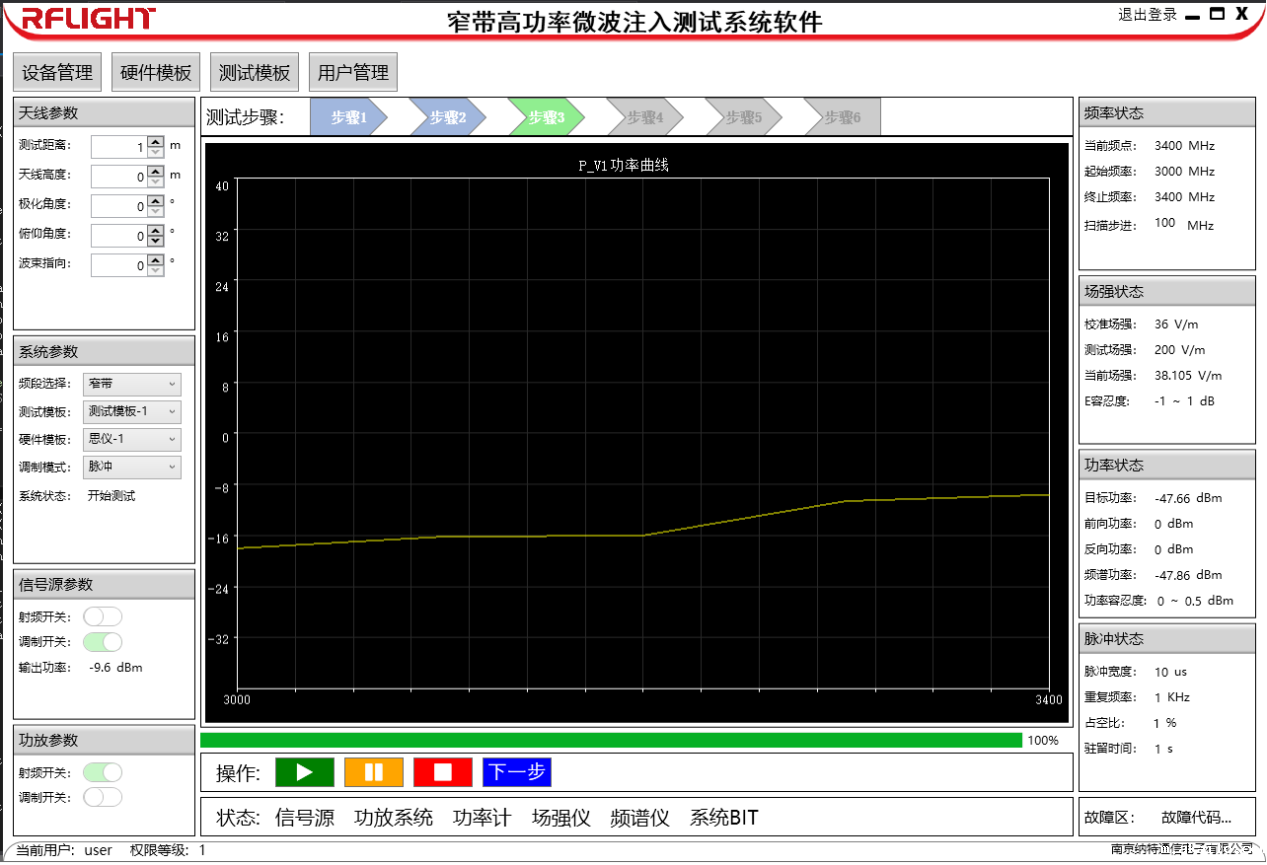Click the blue 下一步 next step button
Viewport: 1267px width, 865px height.
coord(517,772)
